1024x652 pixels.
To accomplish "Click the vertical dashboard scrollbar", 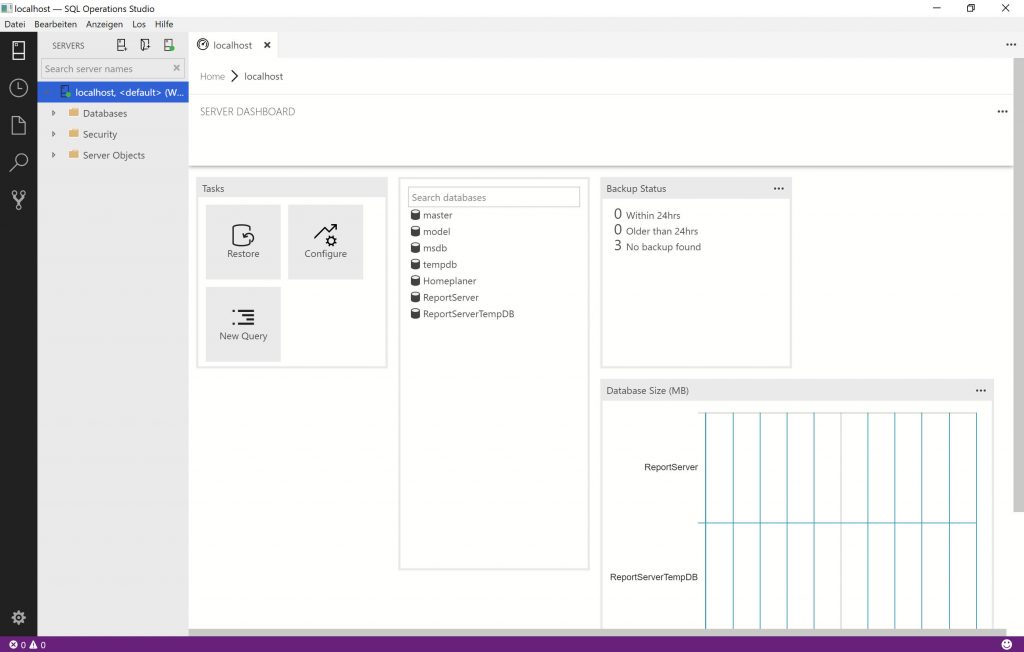I will pyautogui.click(x=1018, y=285).
